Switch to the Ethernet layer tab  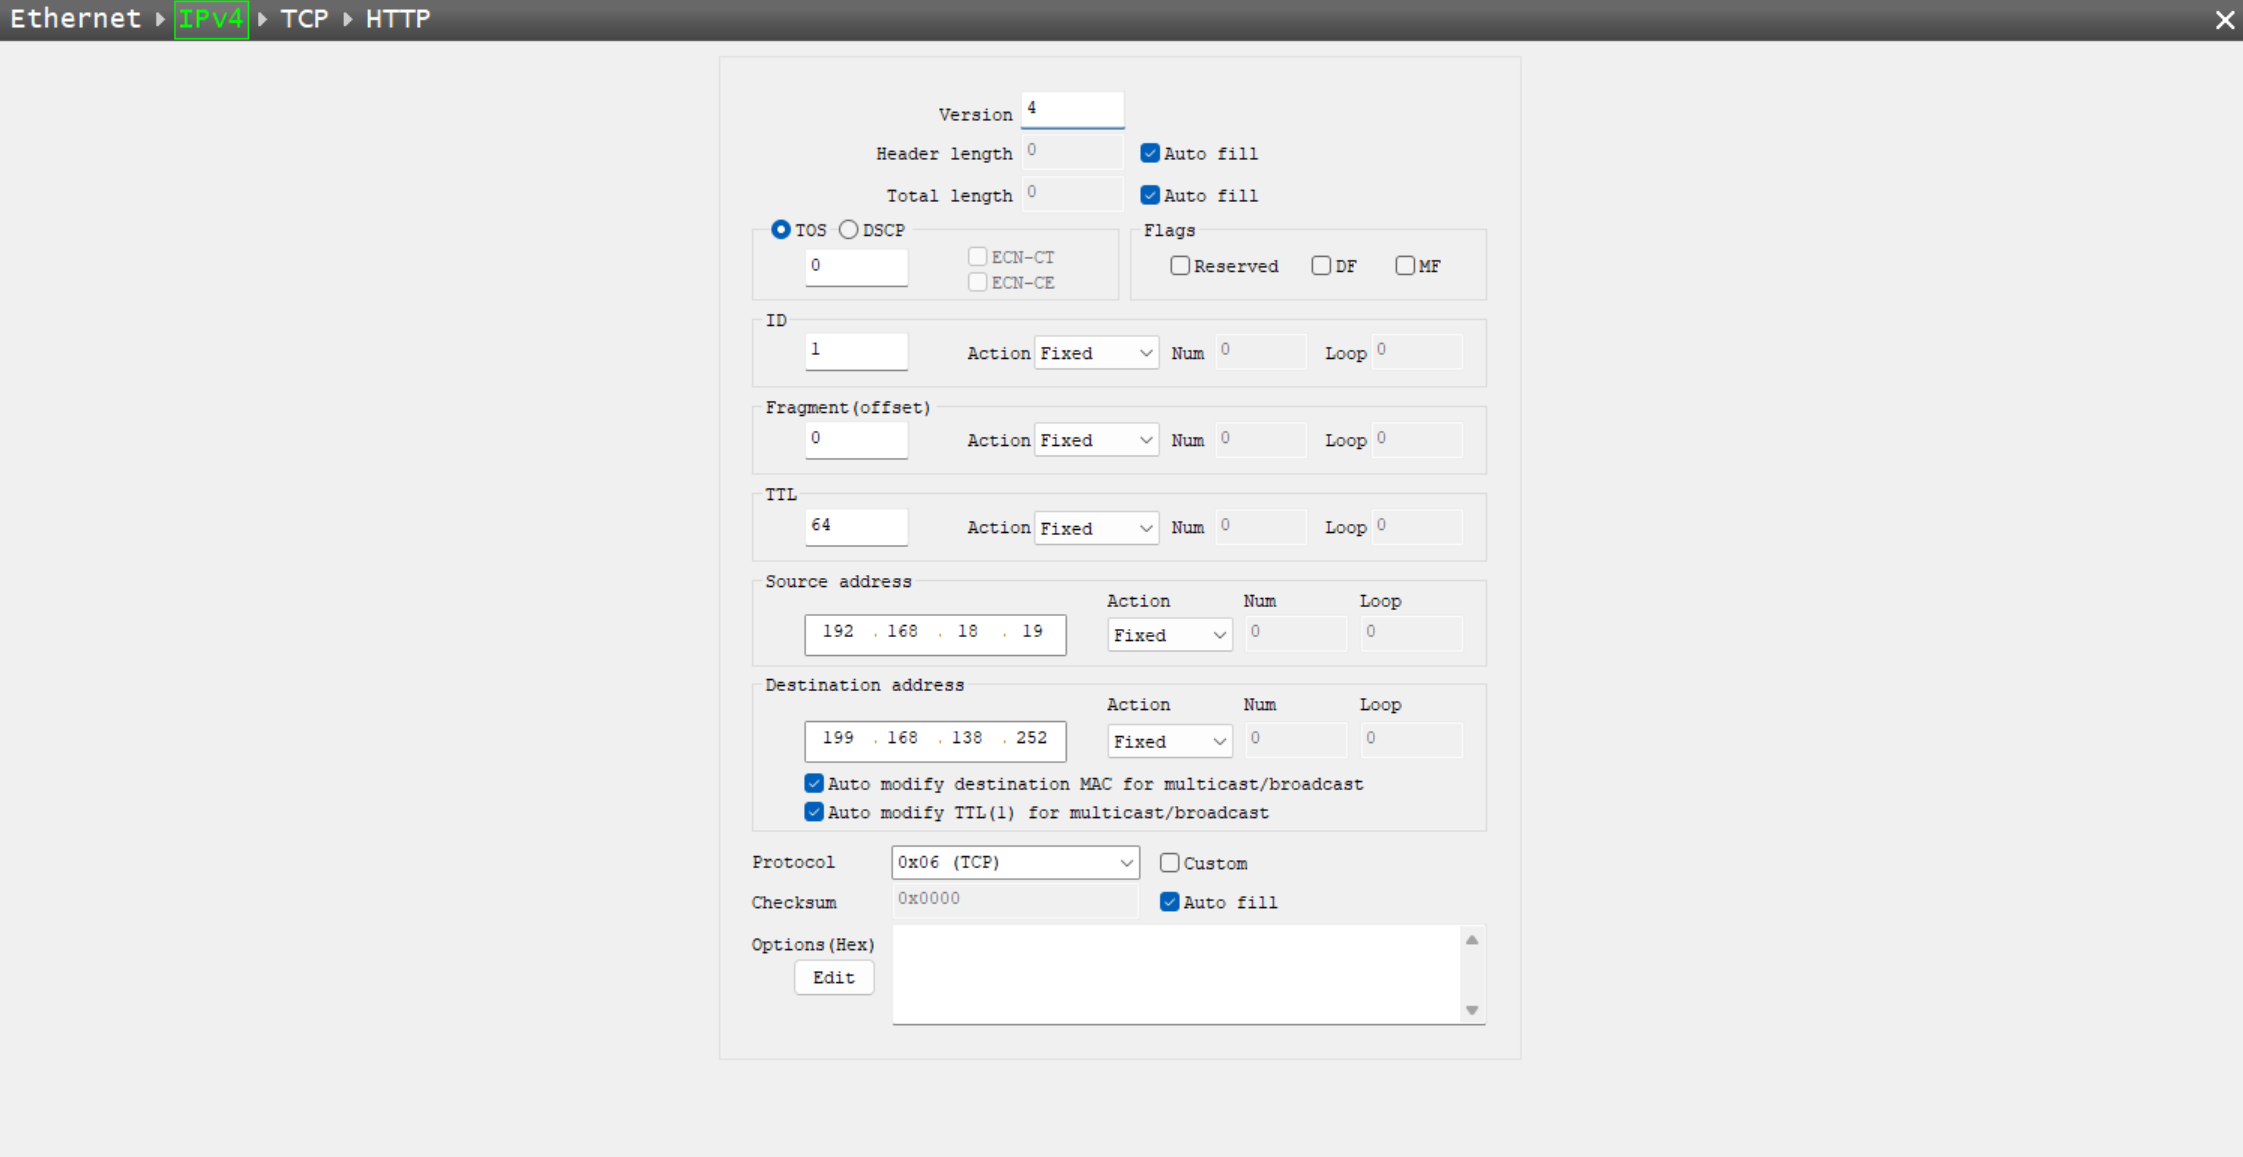click(75, 19)
